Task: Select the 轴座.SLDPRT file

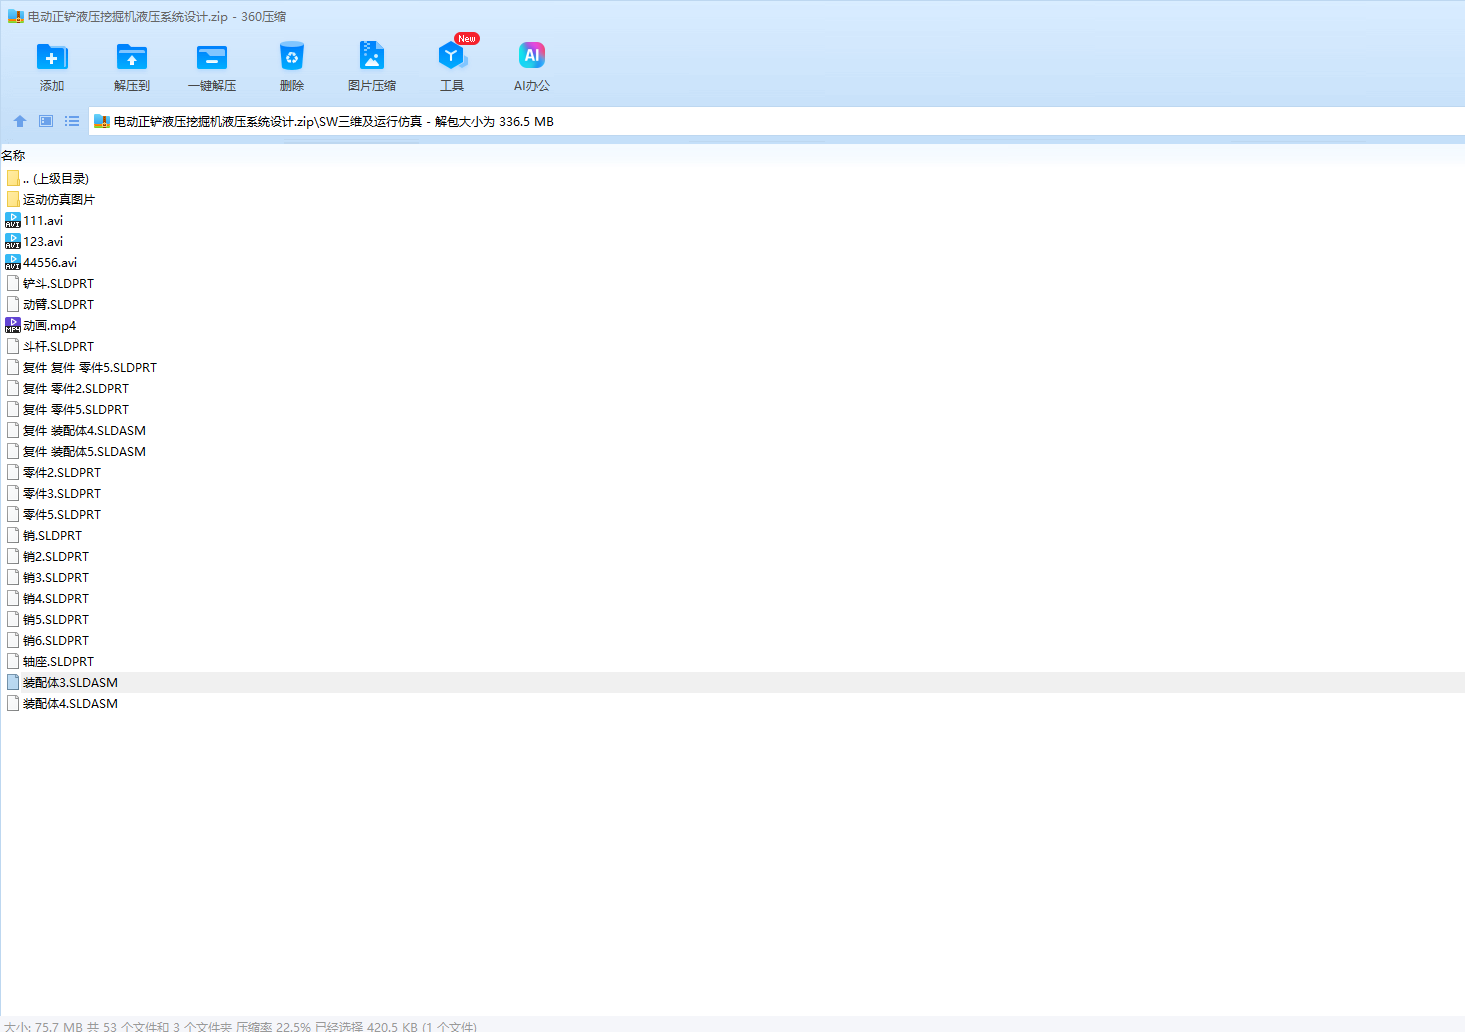Action: [x=732, y=661]
